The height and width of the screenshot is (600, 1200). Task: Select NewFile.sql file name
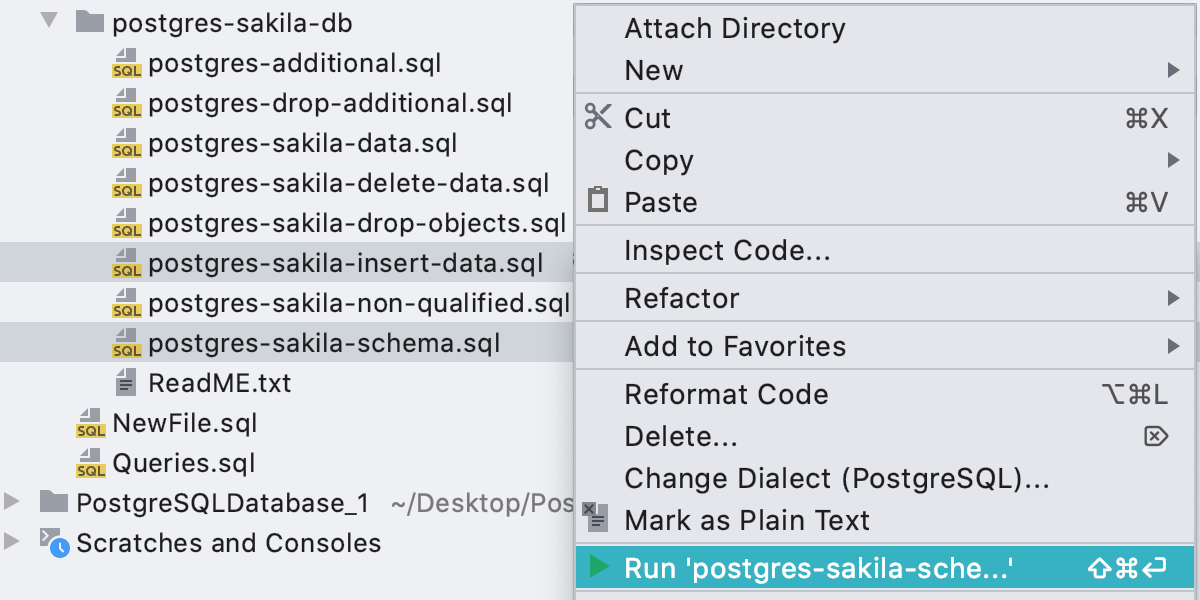pos(185,423)
